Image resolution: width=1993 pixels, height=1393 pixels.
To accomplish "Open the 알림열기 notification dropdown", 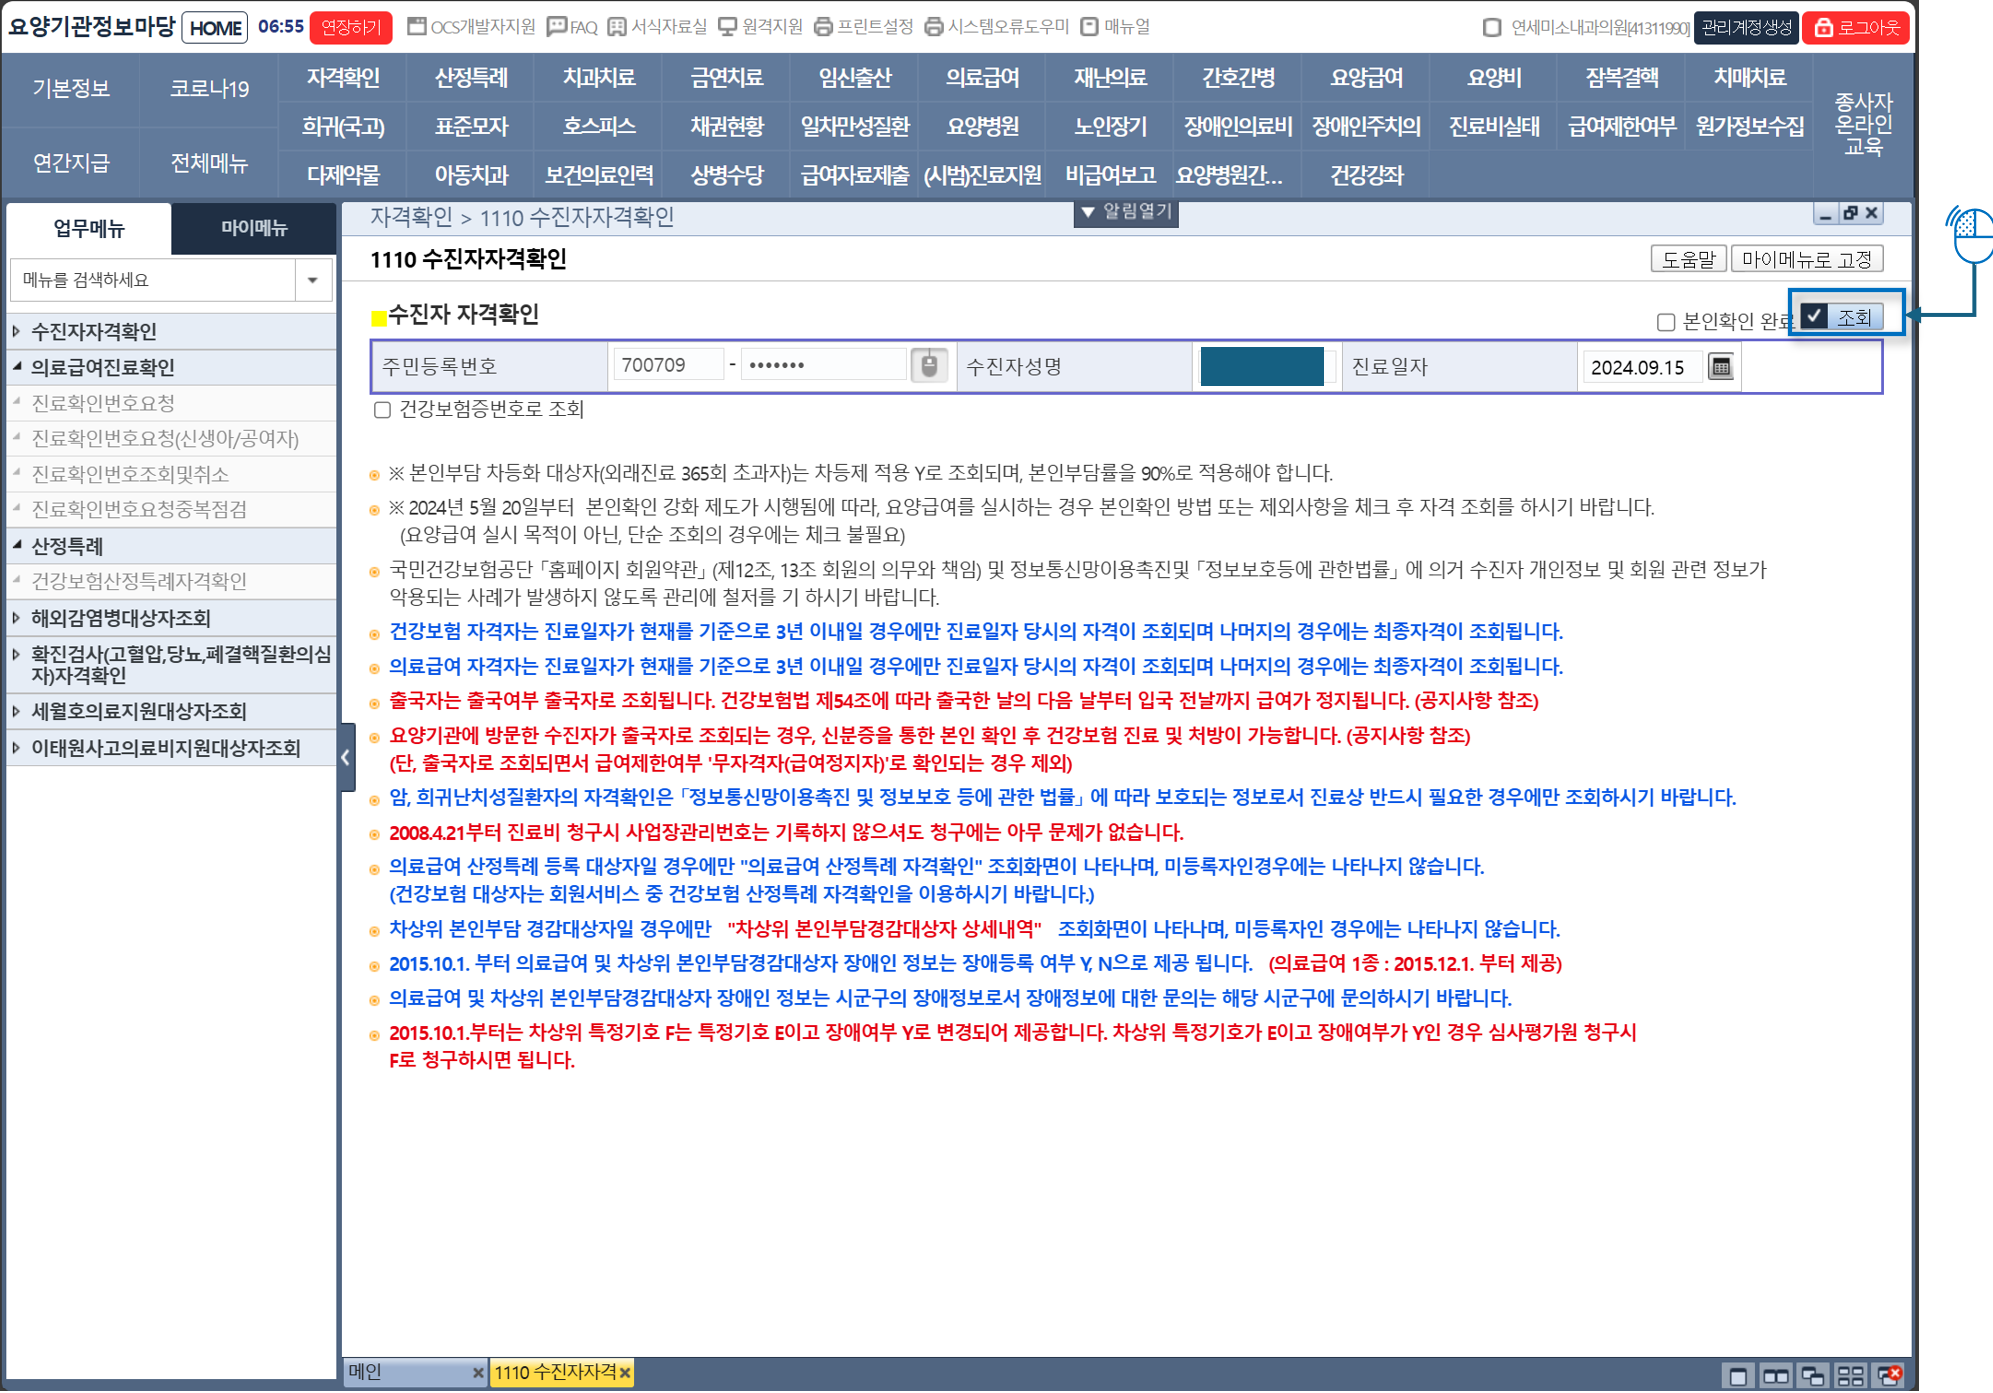I will pos(1125,212).
